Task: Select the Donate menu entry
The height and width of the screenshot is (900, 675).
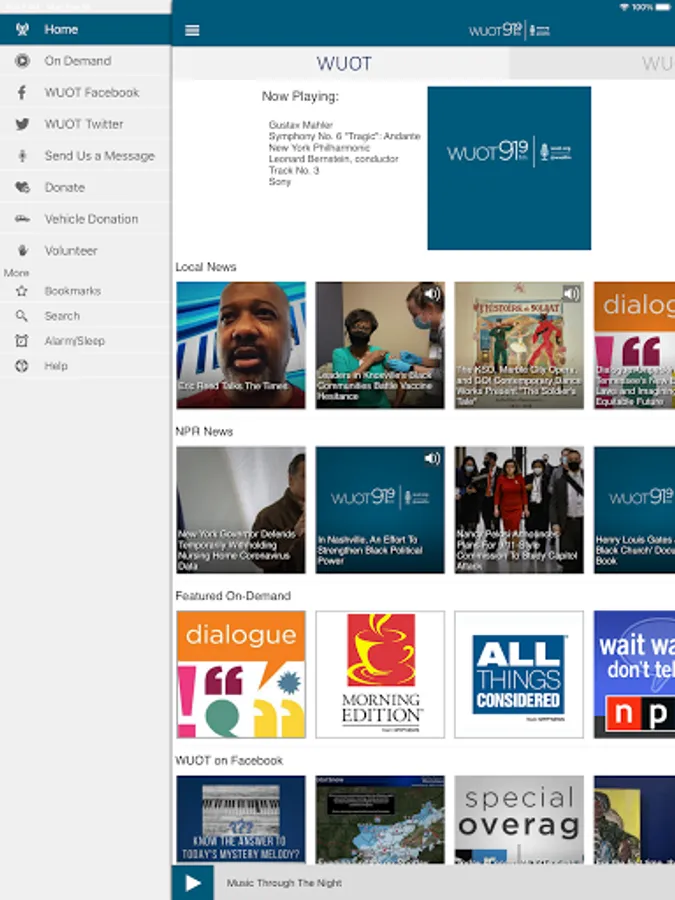Action: (x=86, y=187)
